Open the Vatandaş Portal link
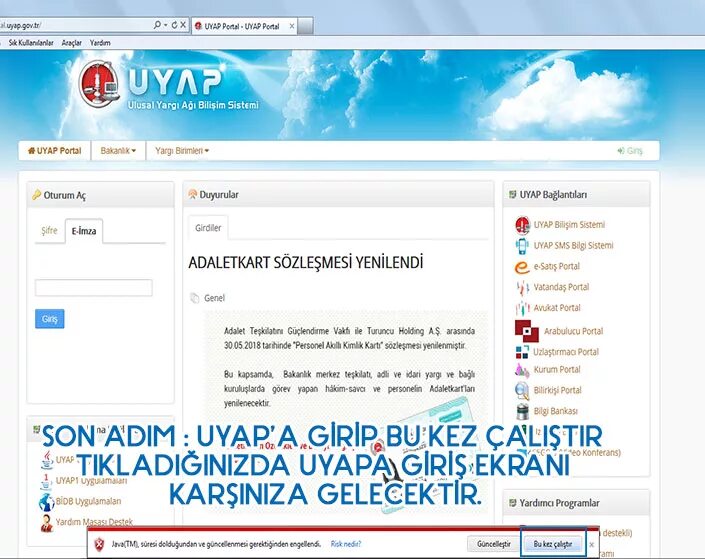This screenshot has width=705, height=559. coord(561,286)
